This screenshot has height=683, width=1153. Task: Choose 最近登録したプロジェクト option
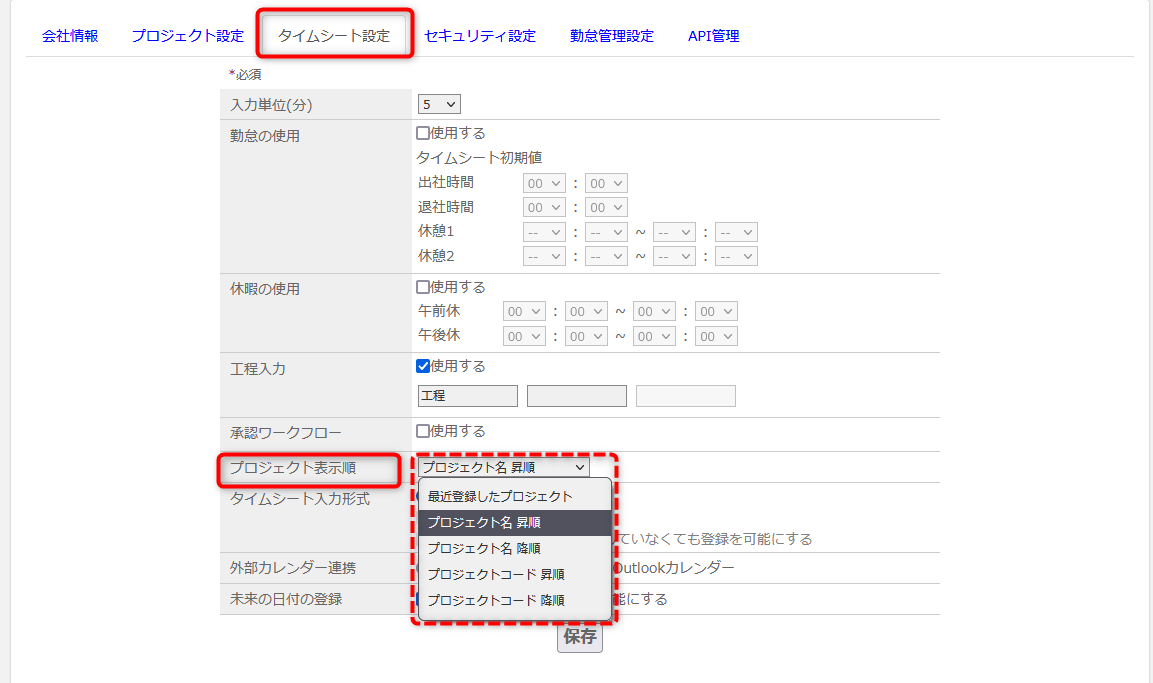515,496
